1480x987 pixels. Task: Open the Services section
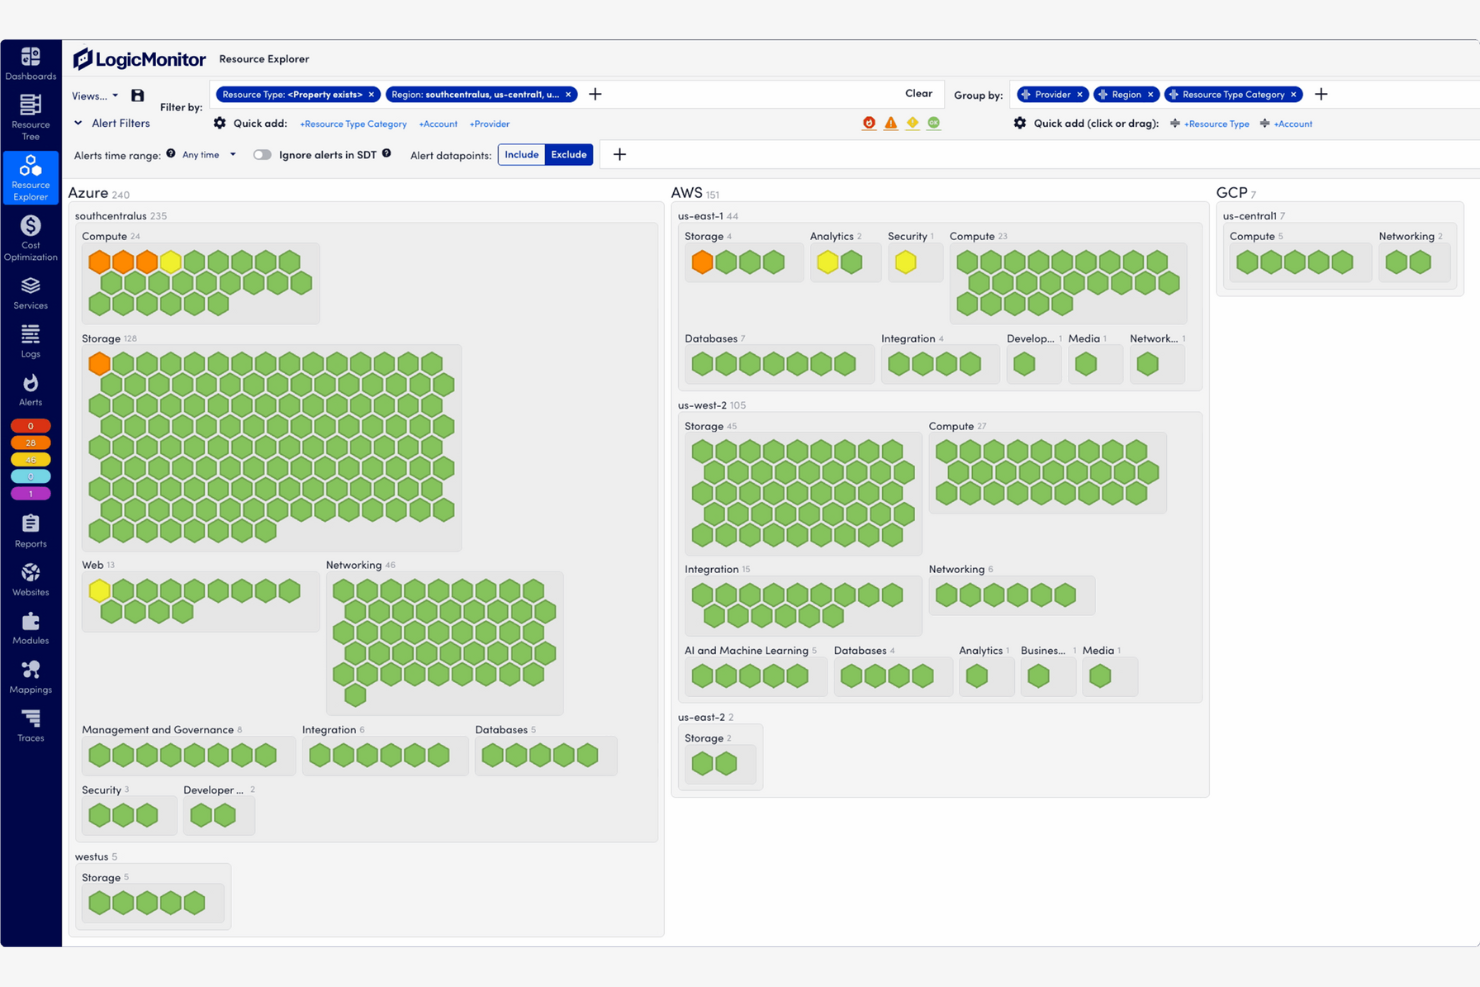tap(30, 293)
